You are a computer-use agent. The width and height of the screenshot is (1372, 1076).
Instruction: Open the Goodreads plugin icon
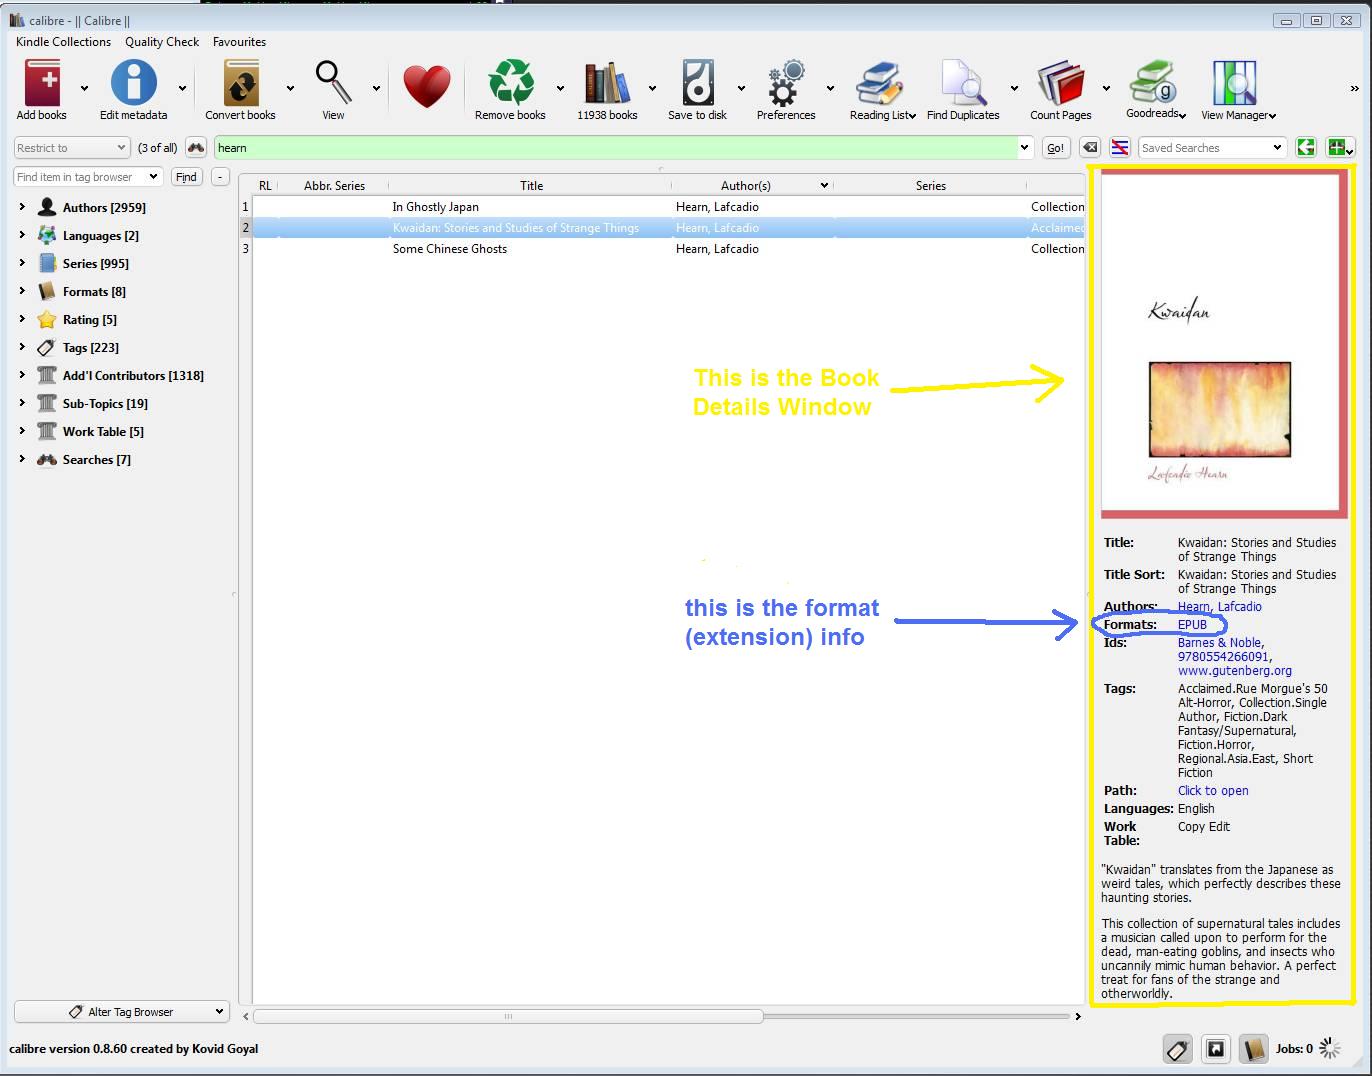point(1154,82)
